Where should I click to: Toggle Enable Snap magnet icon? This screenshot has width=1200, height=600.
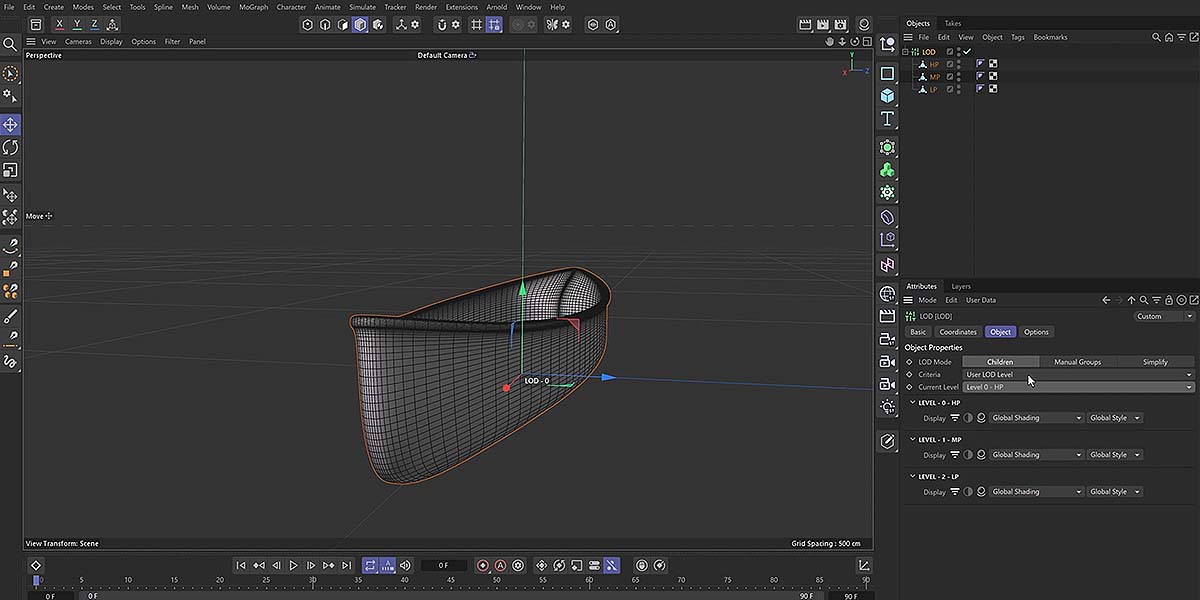tap(441, 24)
